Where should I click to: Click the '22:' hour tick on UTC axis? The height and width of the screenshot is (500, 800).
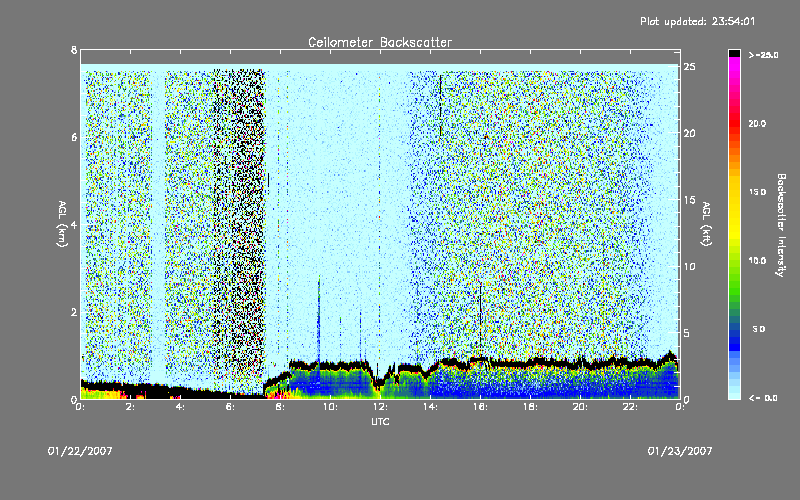[x=630, y=407]
